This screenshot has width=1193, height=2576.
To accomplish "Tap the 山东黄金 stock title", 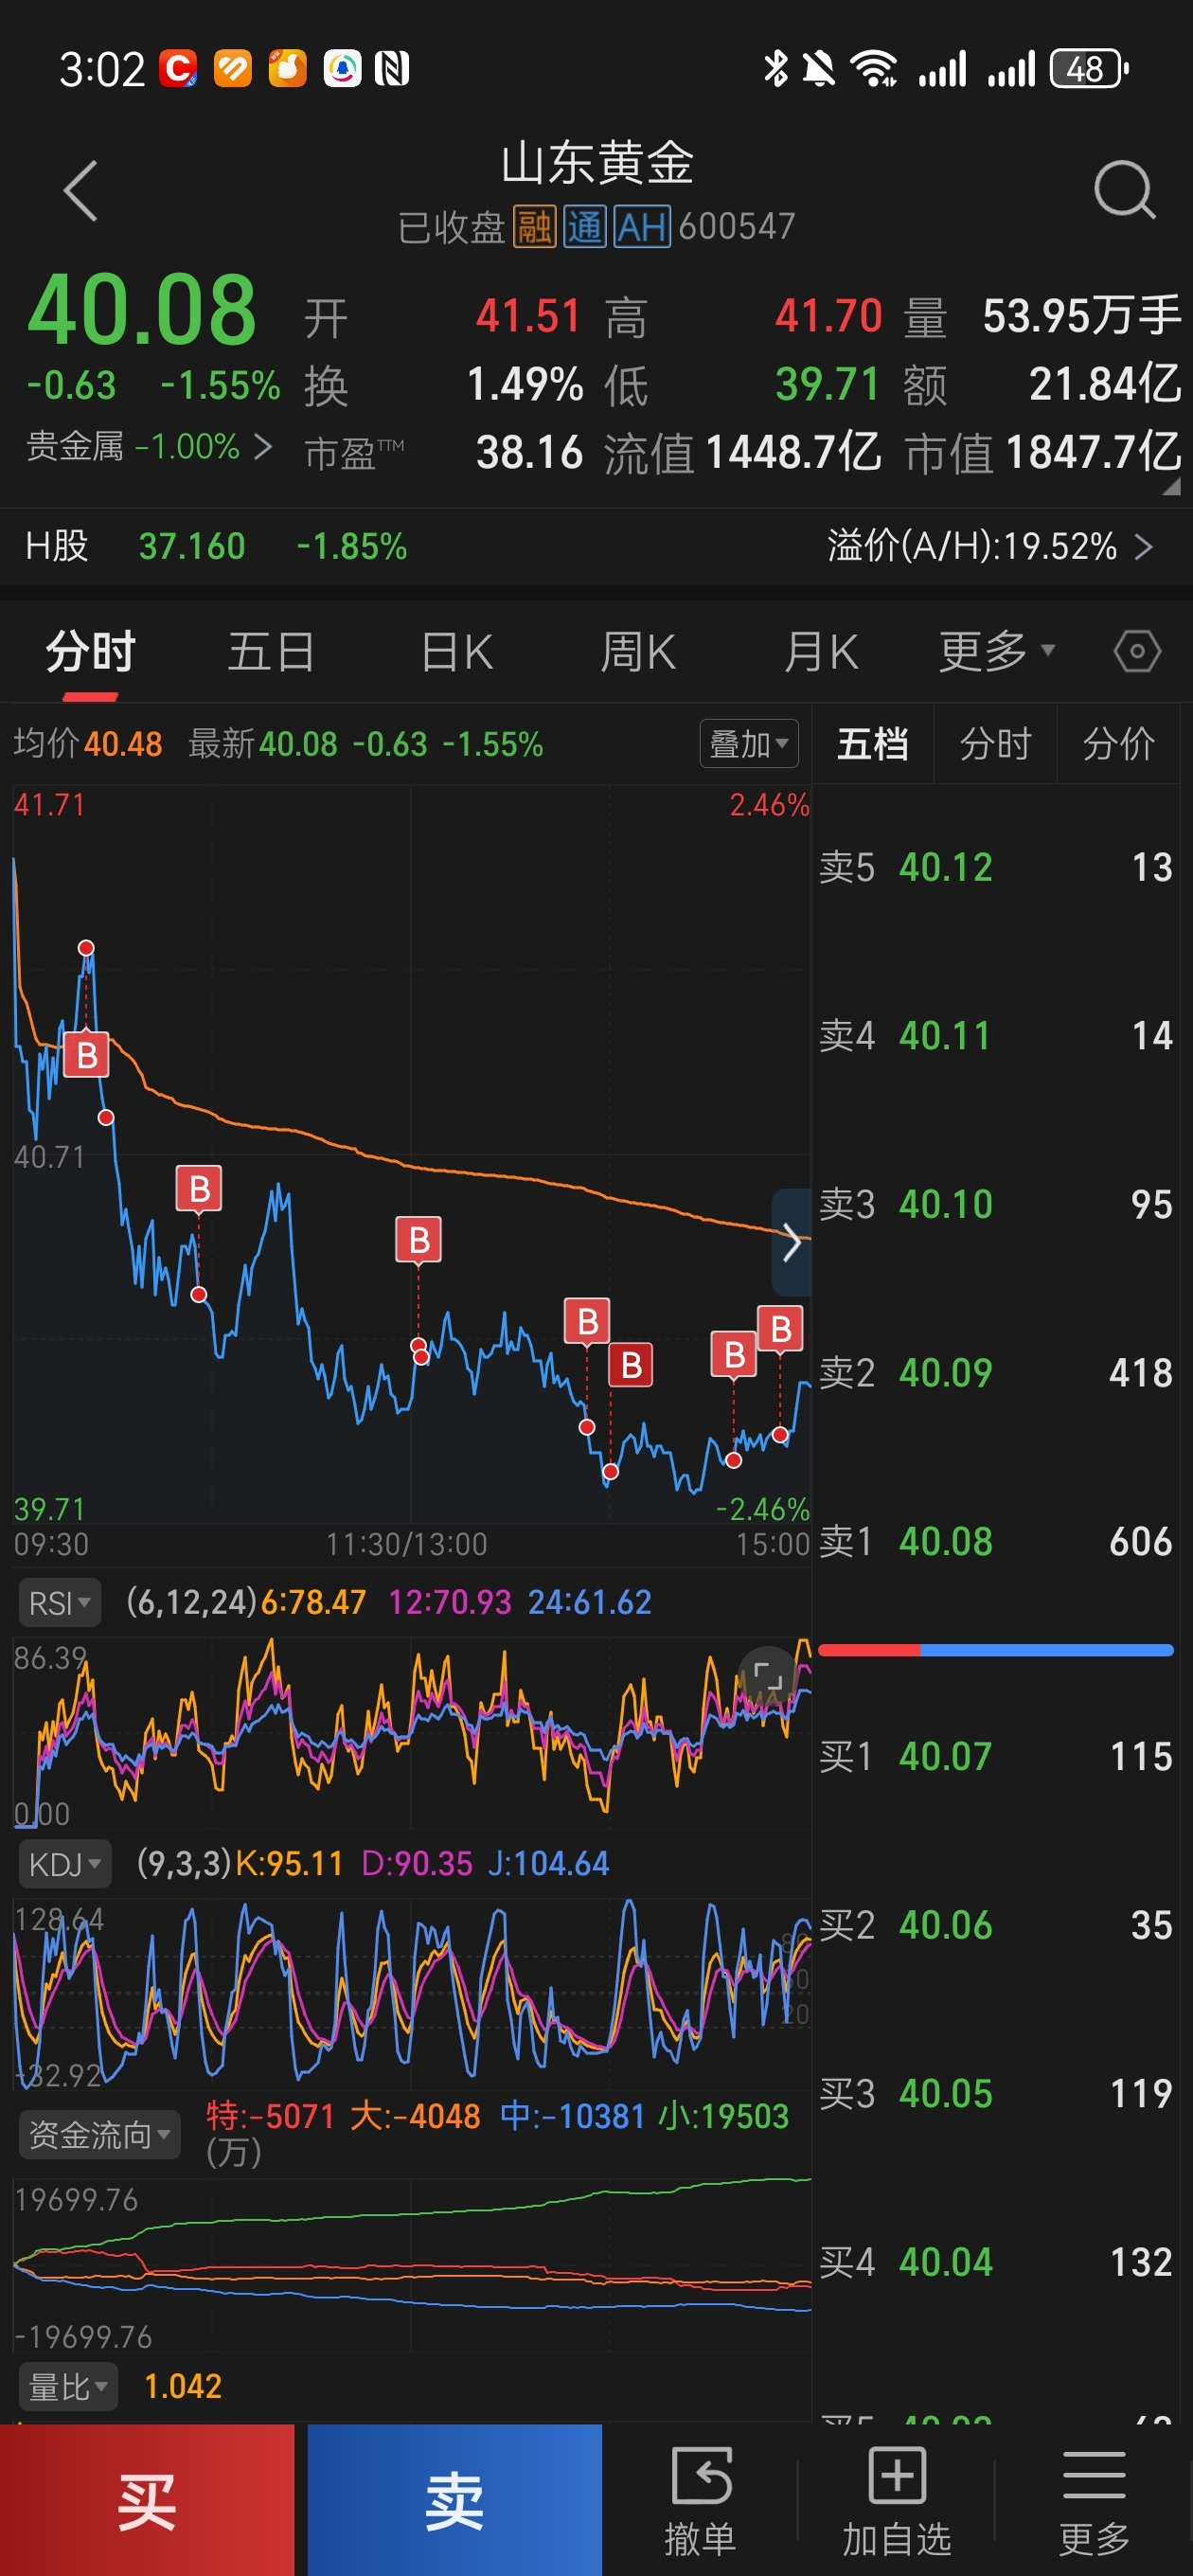I will click(x=597, y=163).
